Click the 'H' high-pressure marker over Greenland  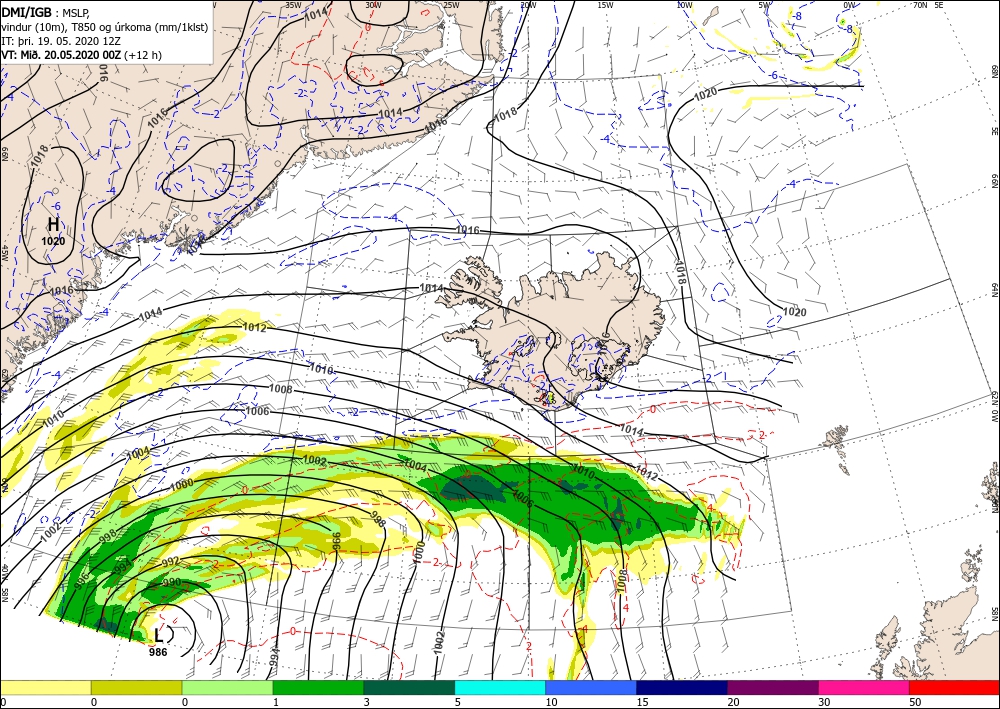(54, 224)
